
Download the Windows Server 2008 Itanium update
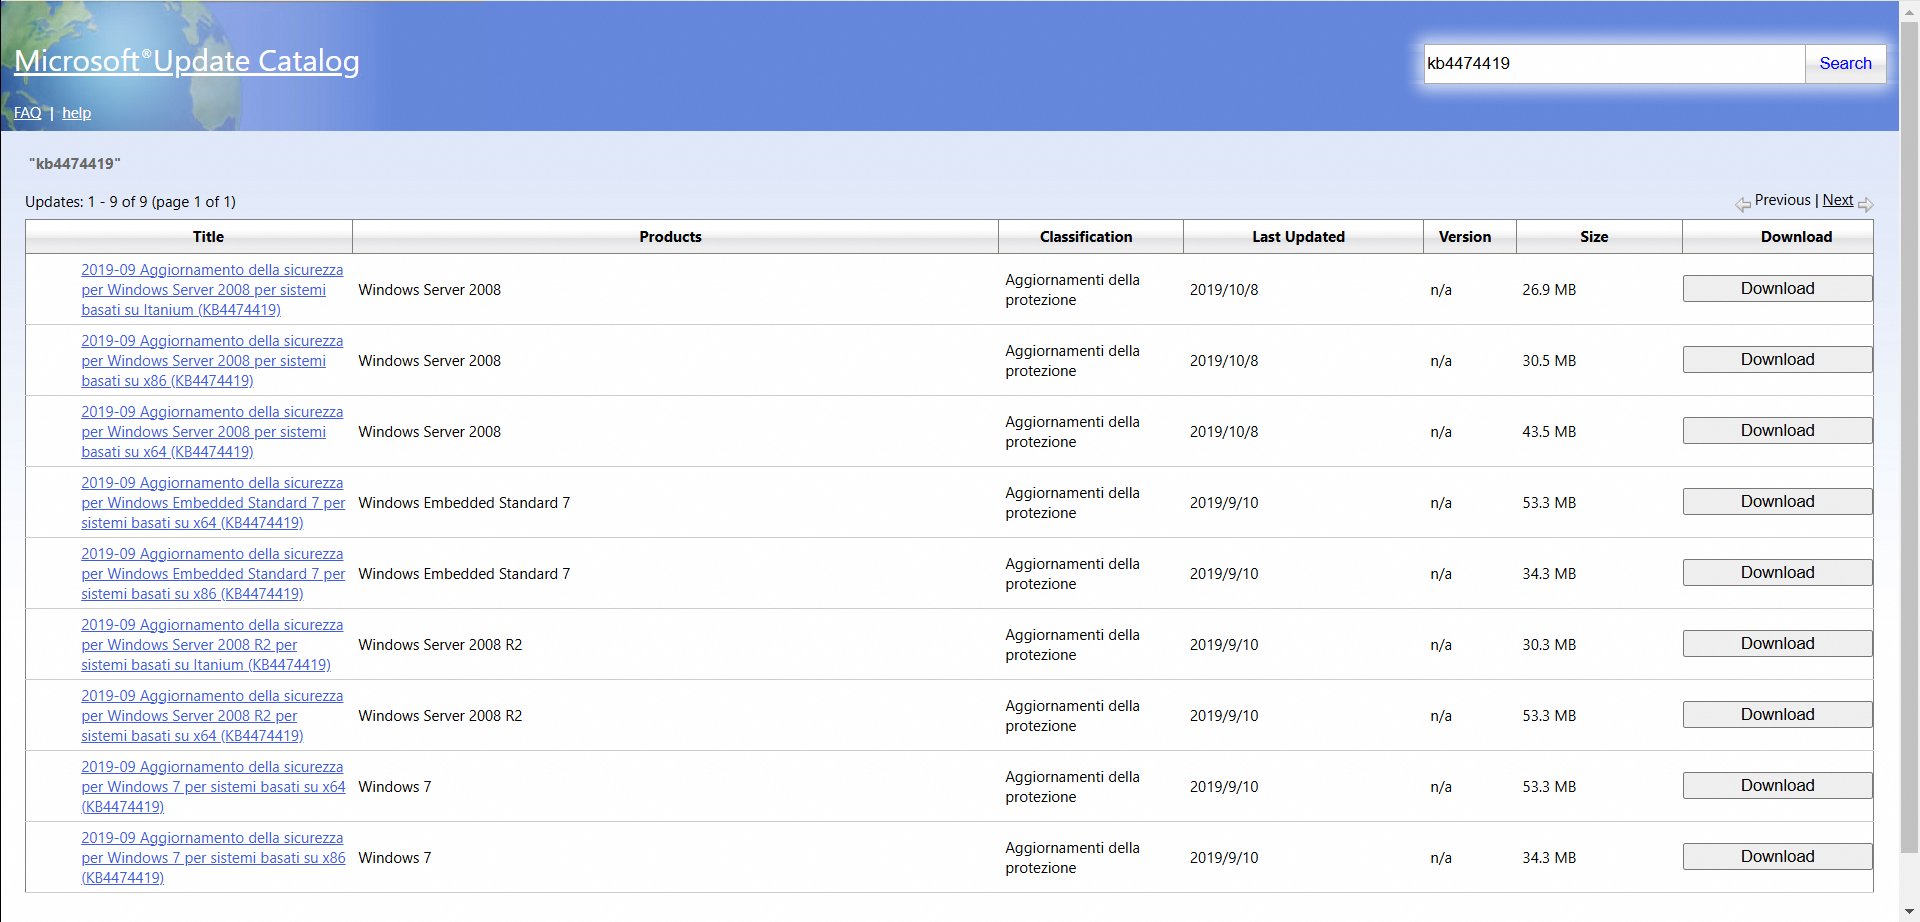pyautogui.click(x=1776, y=288)
